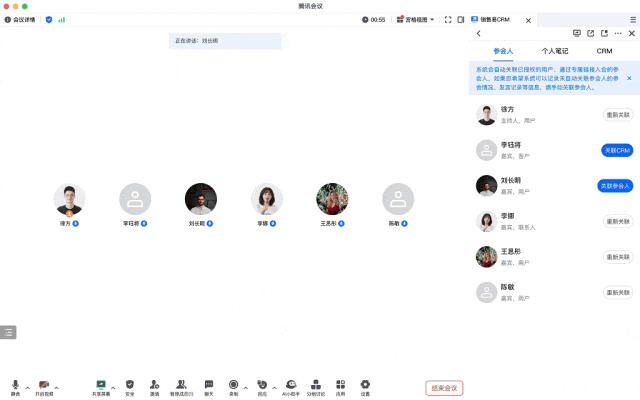Turn on video camera in toolbar
640x400 pixels.
click(x=44, y=386)
